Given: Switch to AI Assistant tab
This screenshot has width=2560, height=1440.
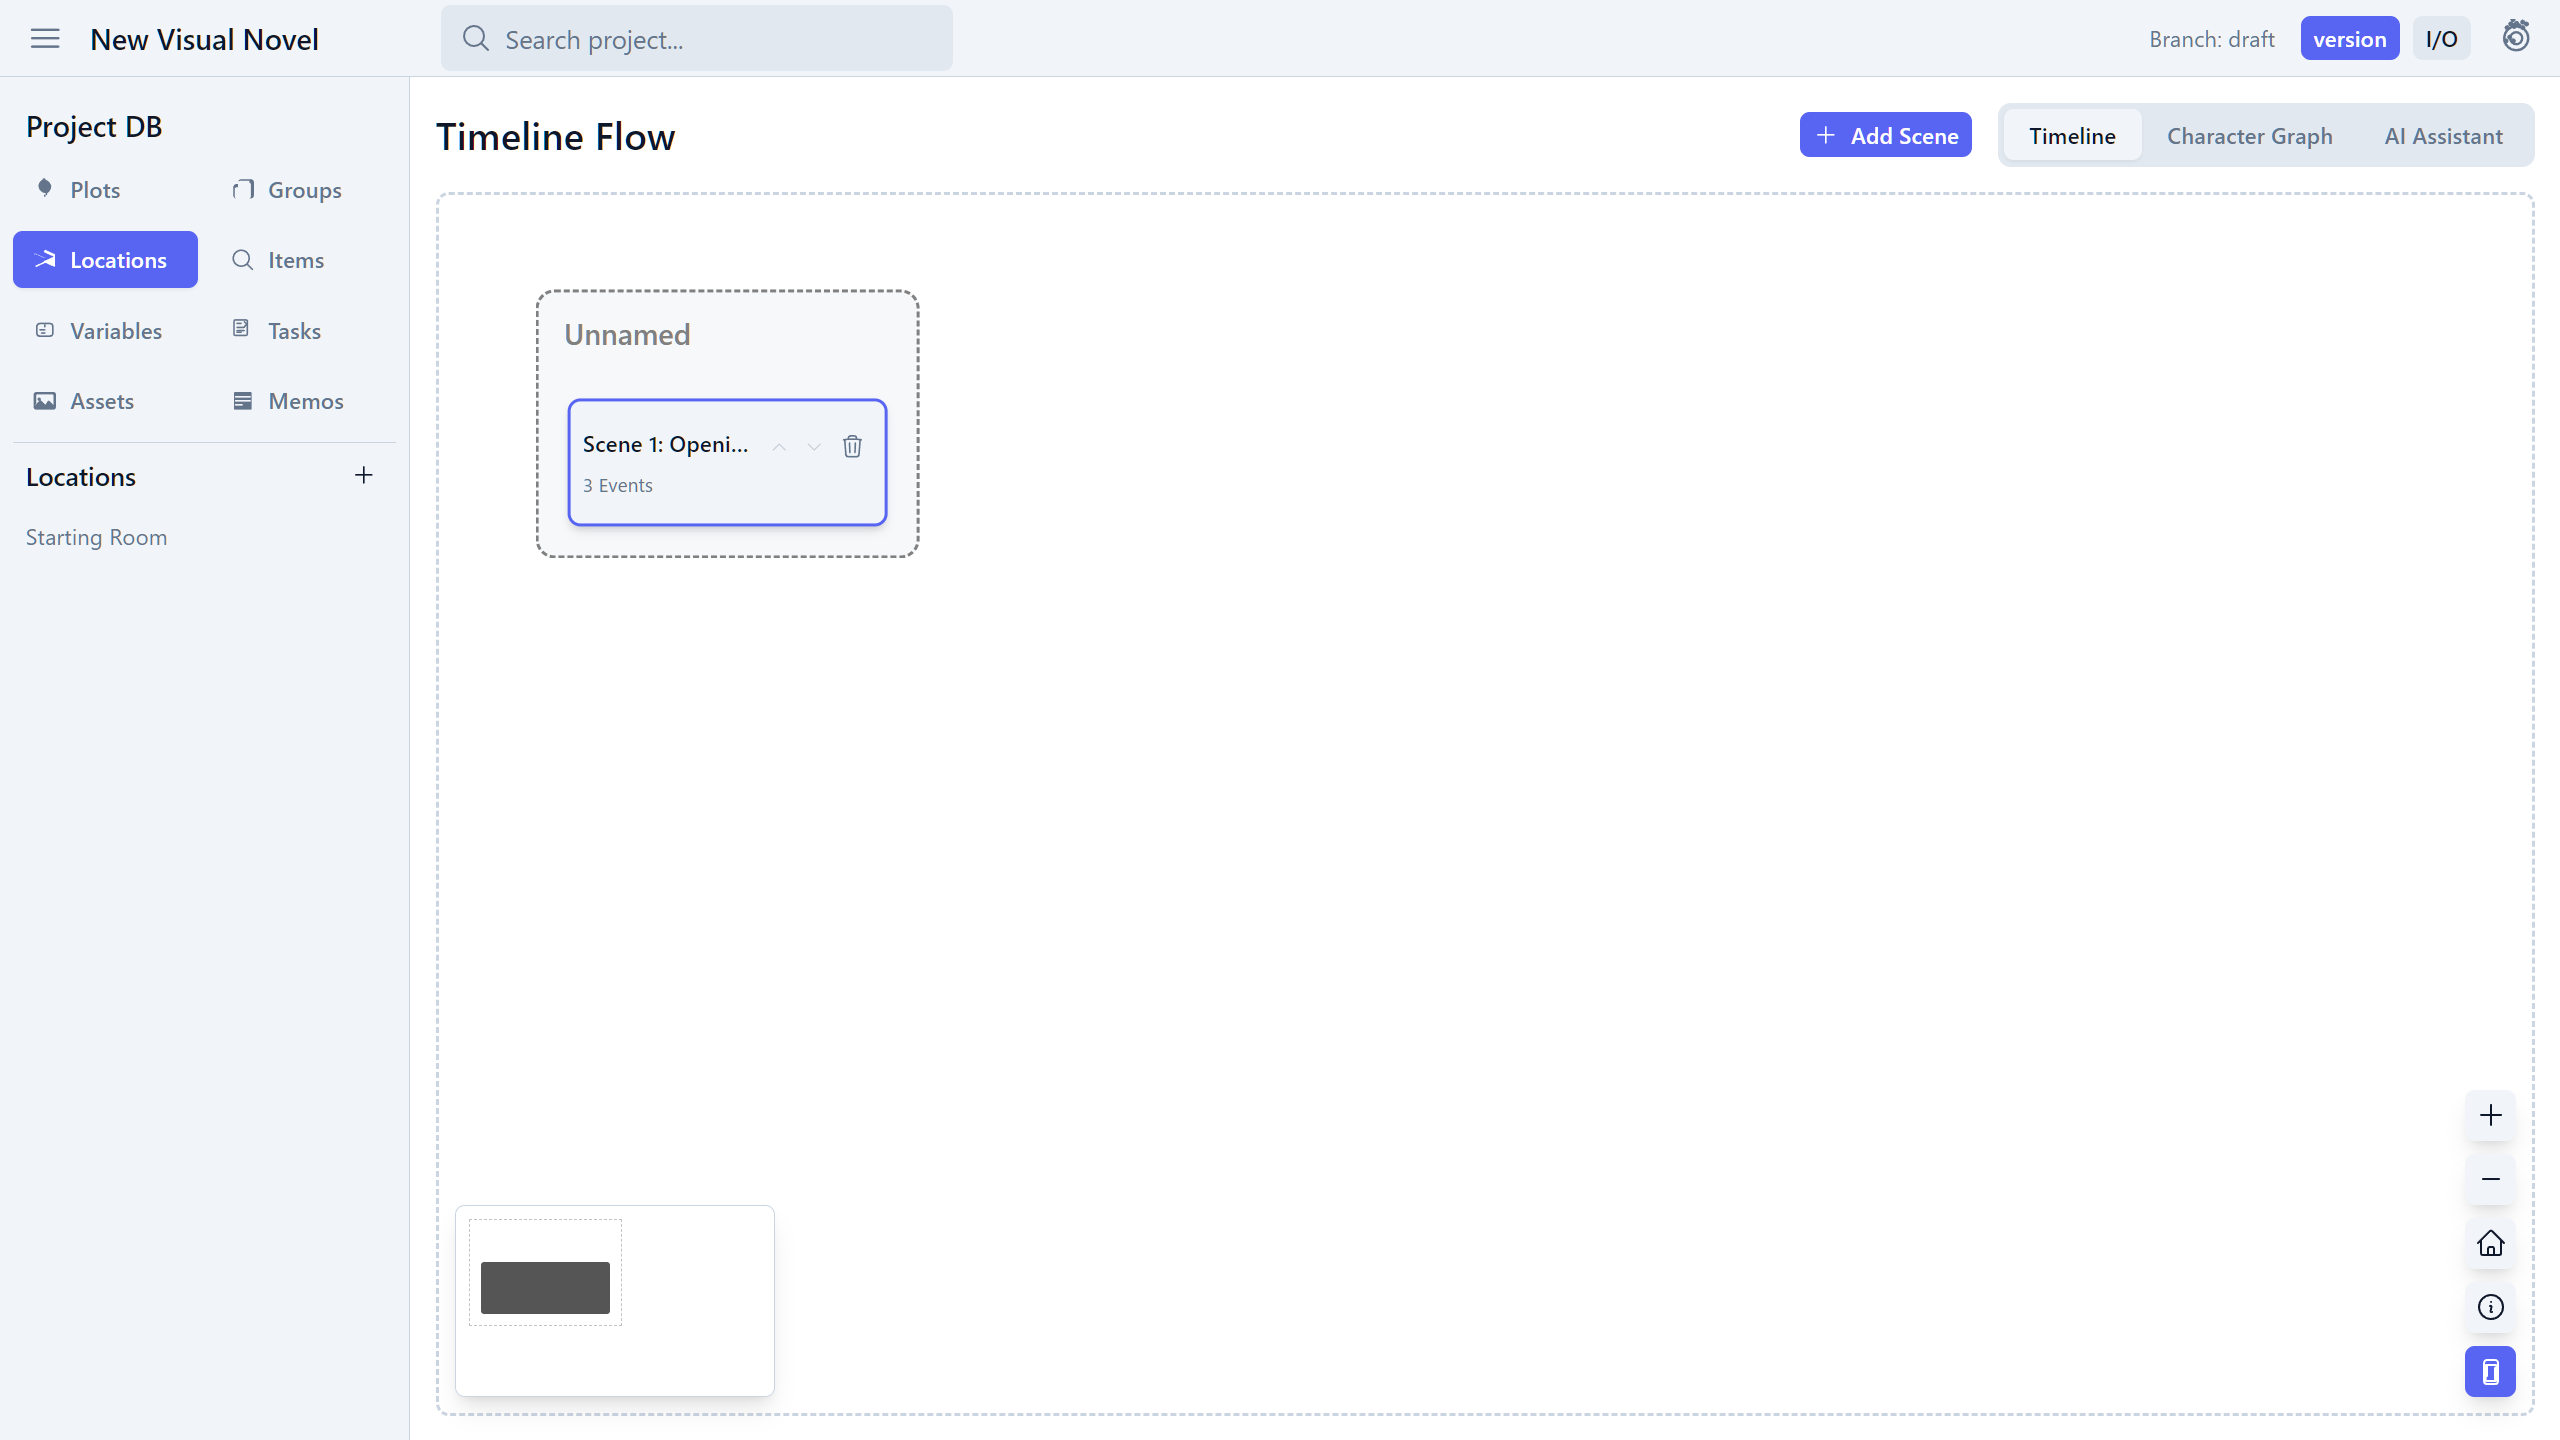Looking at the screenshot, I should pyautogui.click(x=2443, y=136).
